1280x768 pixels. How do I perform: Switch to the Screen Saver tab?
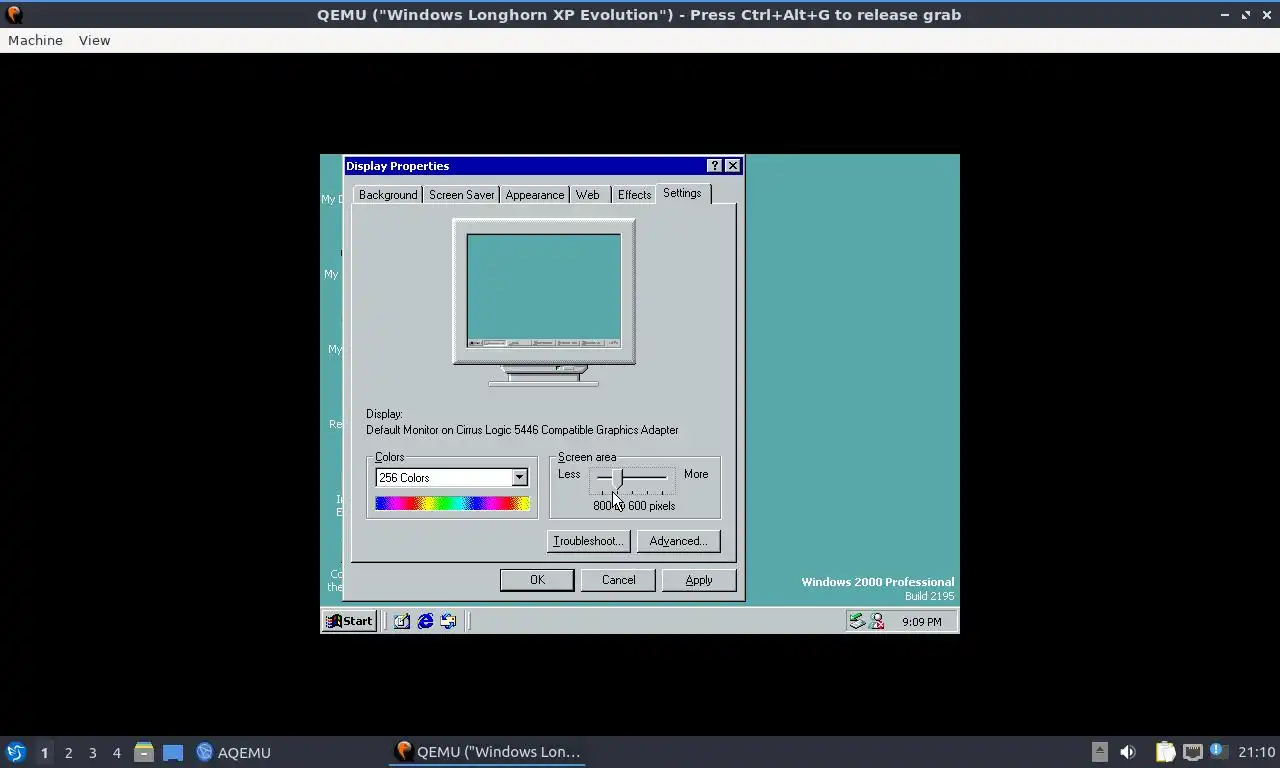tap(461, 195)
